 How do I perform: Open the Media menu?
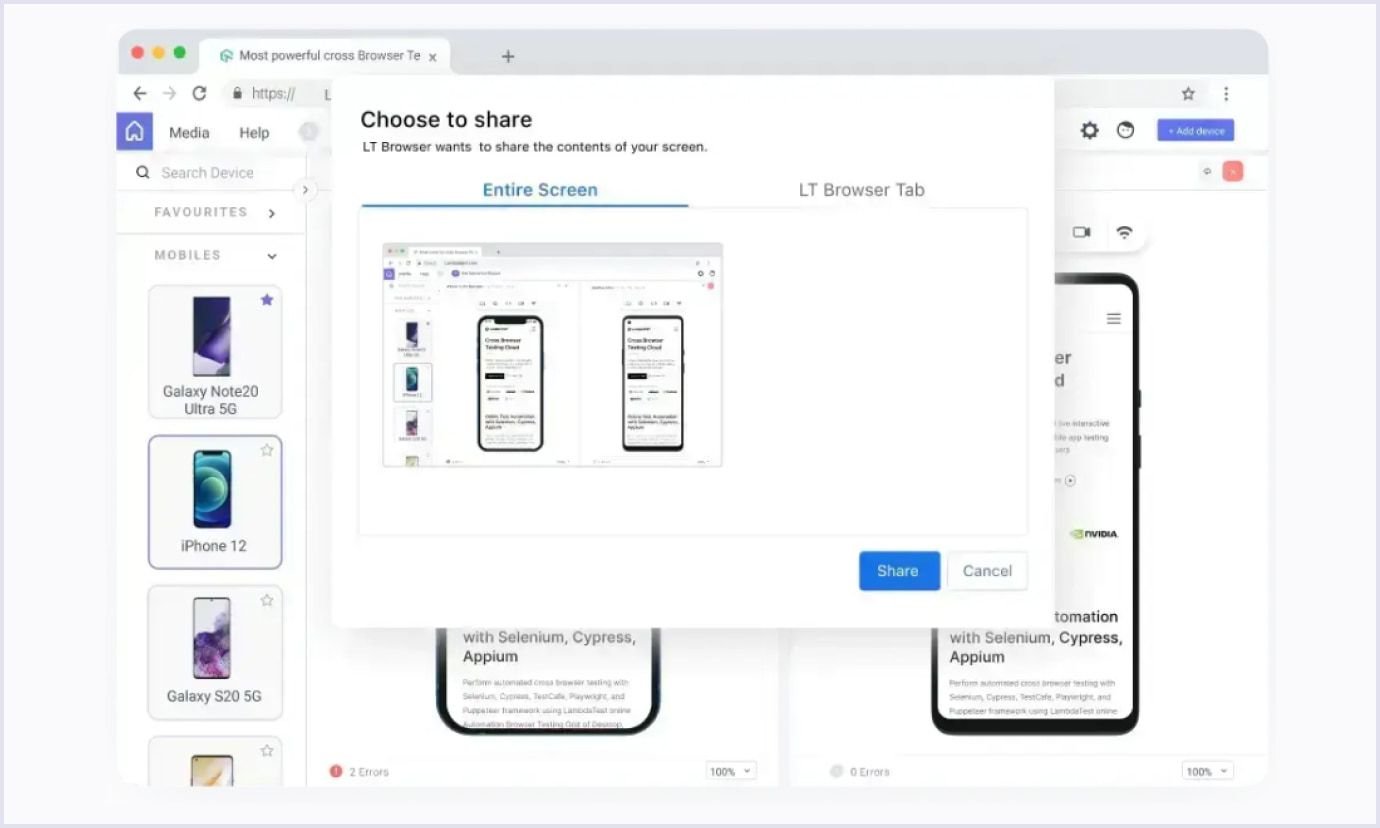coord(189,133)
